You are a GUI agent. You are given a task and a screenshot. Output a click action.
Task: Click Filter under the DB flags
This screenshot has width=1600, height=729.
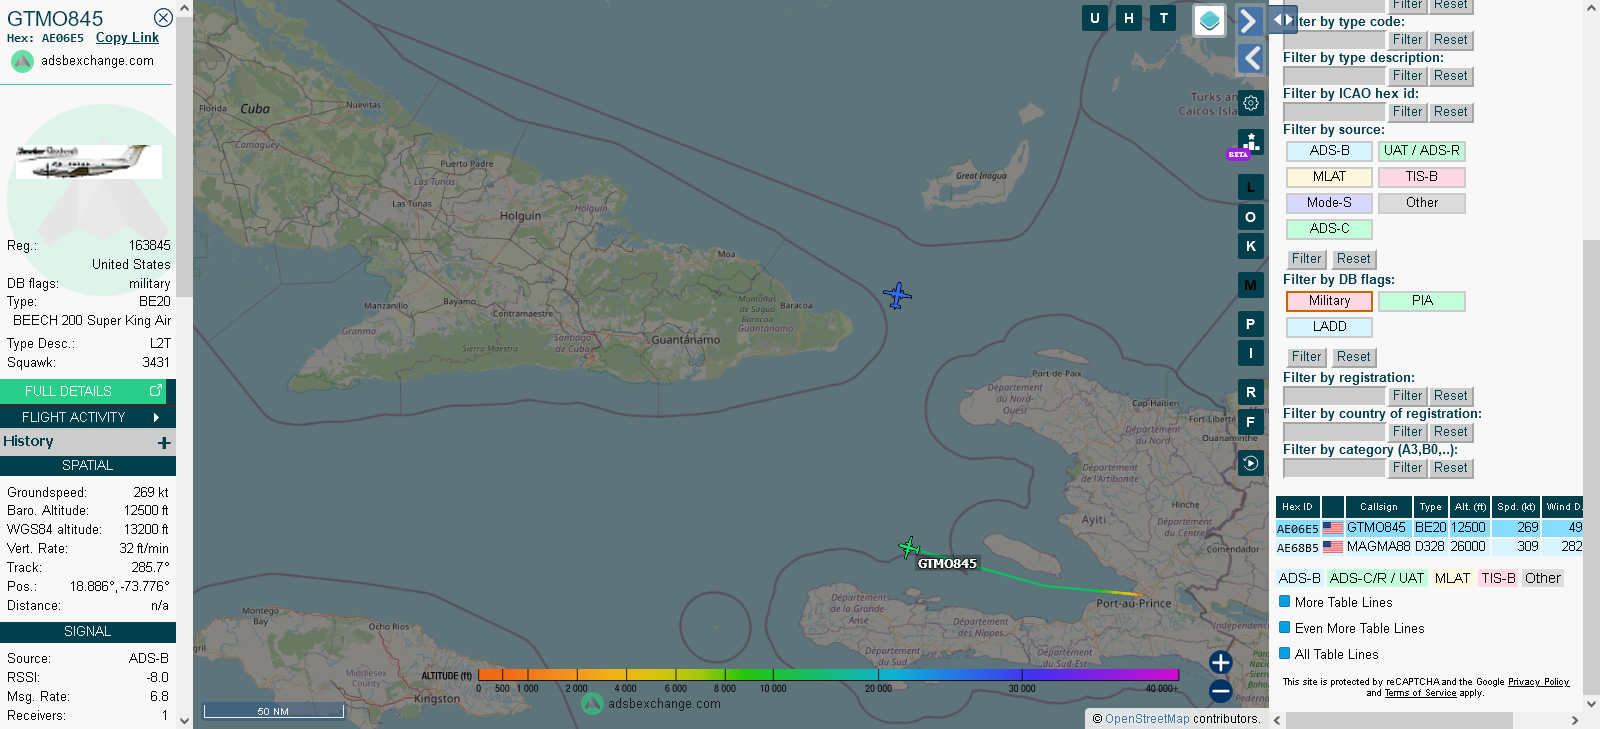(1306, 357)
